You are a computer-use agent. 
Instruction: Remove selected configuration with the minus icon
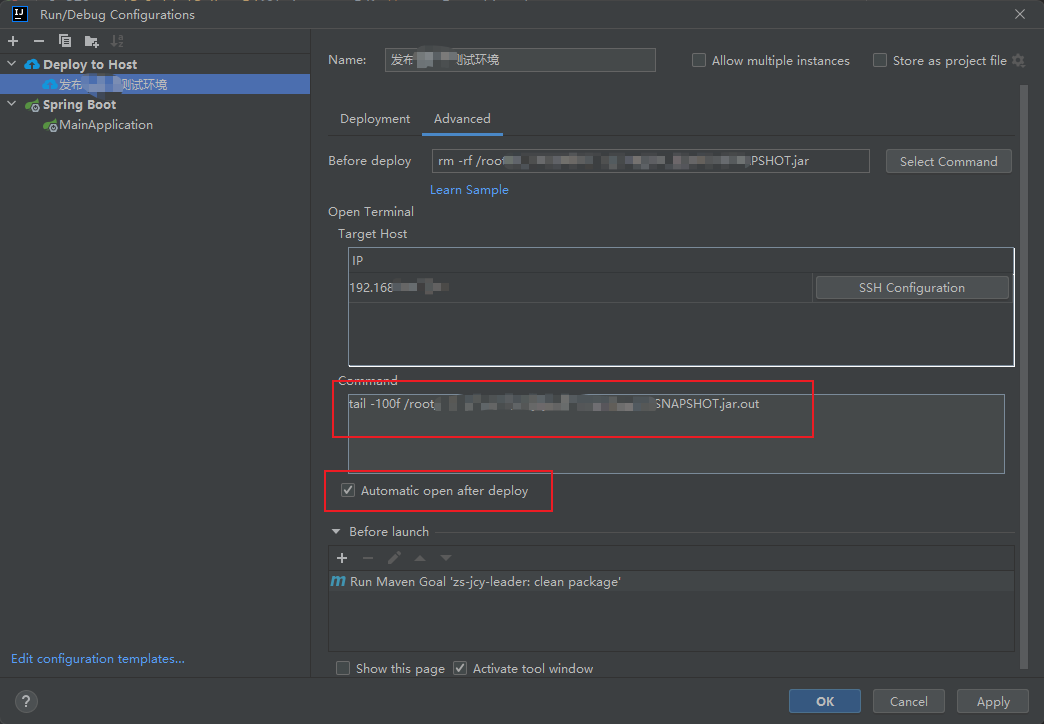pyautogui.click(x=39, y=41)
